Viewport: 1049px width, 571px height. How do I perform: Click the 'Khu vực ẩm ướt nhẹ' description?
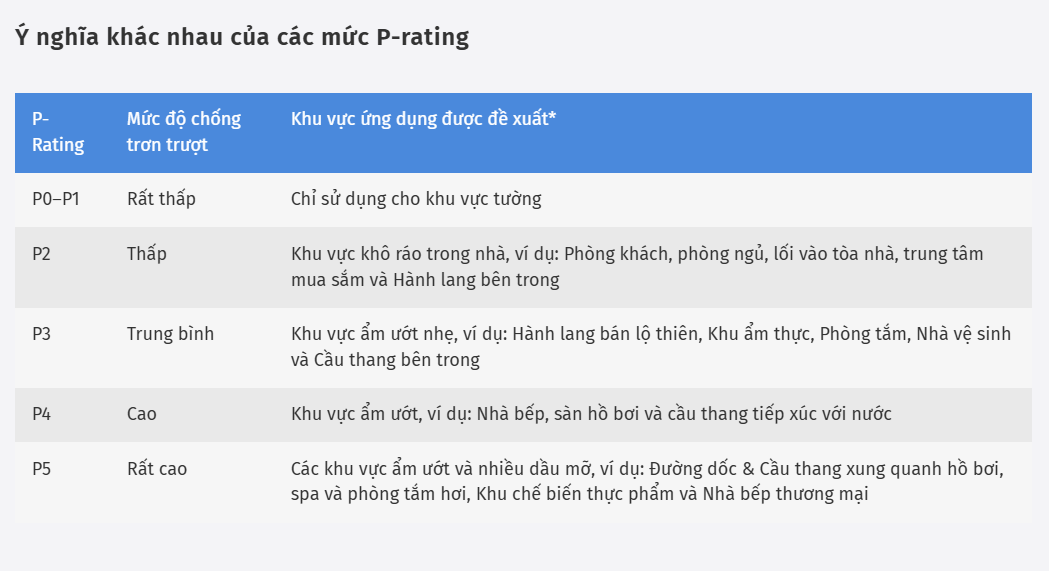375,334
